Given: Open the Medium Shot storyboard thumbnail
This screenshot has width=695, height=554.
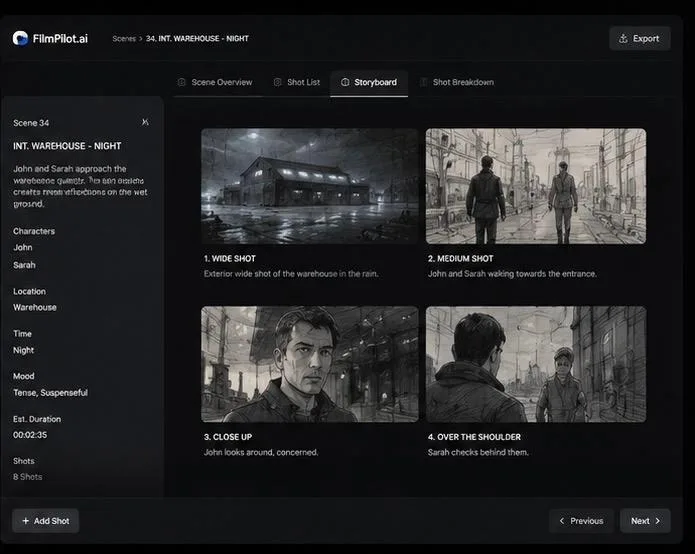Looking at the screenshot, I should point(536,186).
